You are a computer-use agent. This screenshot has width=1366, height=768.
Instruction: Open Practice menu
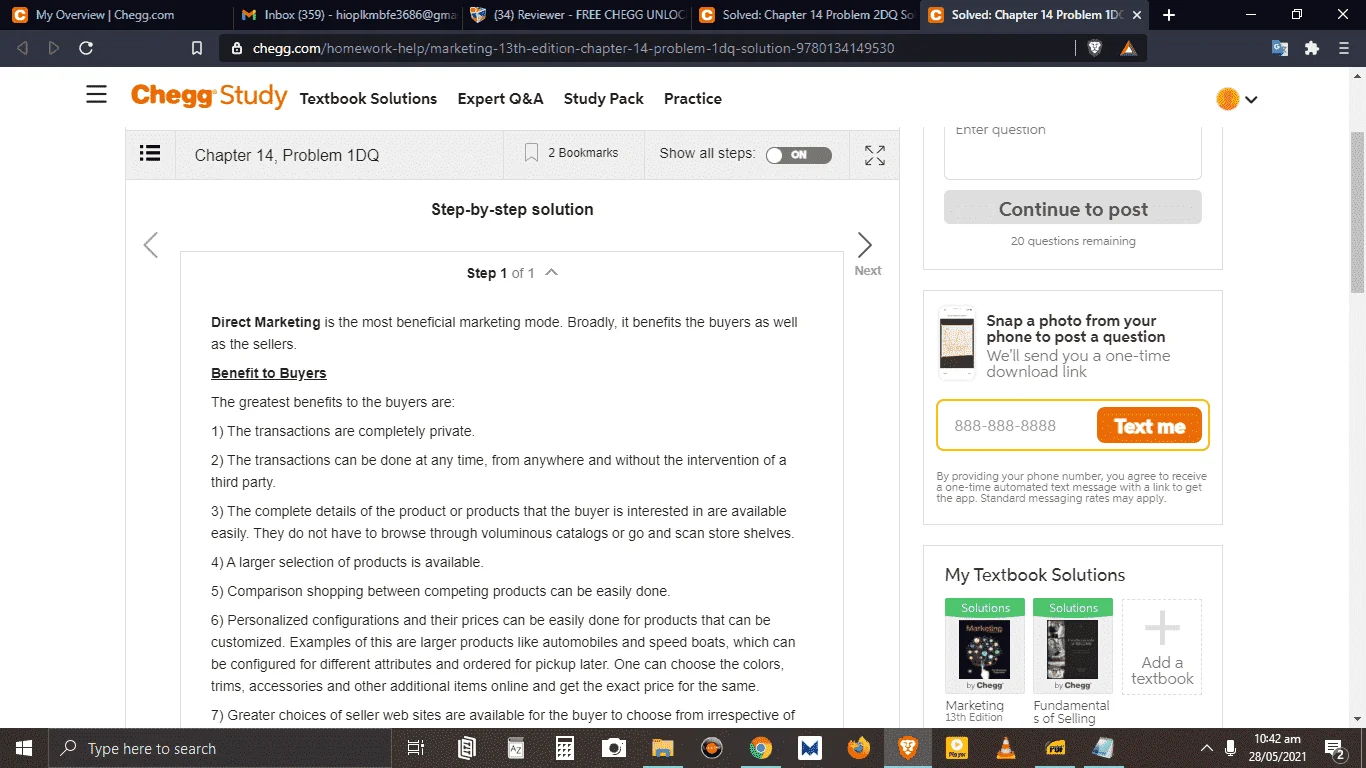coord(693,99)
